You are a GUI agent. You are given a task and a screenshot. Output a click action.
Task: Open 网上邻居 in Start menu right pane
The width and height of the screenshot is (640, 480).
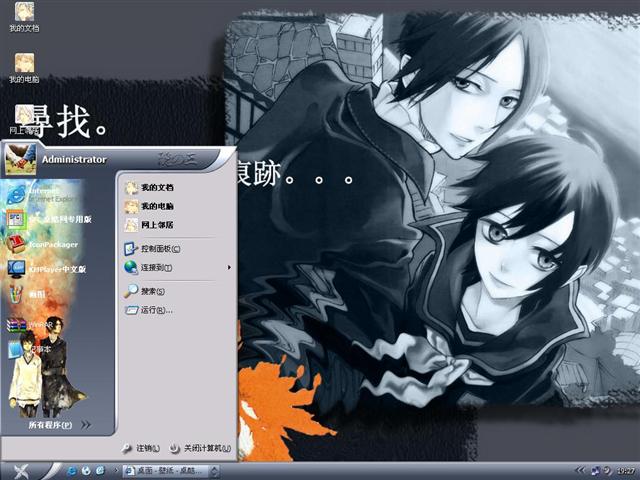(x=149, y=225)
